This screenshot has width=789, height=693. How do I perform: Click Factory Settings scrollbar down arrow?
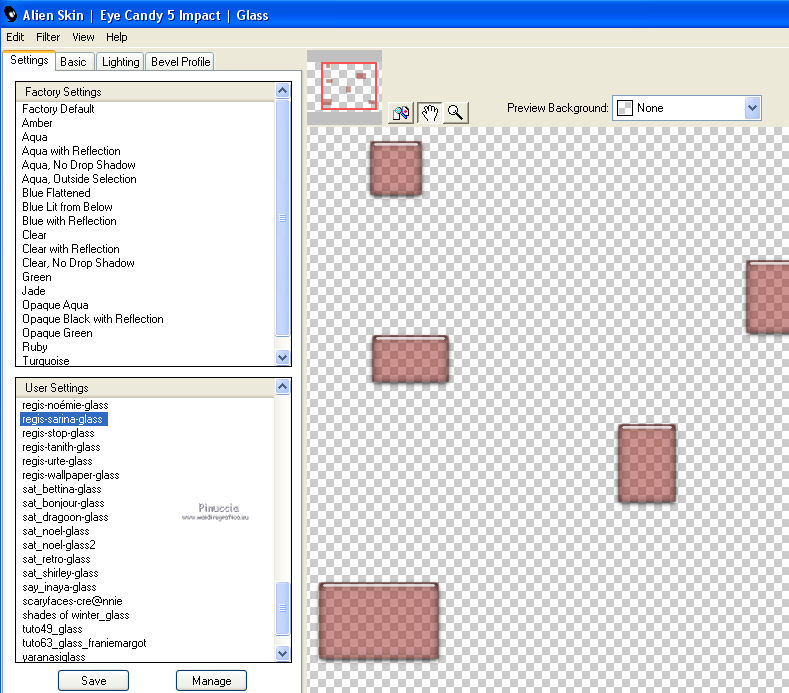point(283,357)
